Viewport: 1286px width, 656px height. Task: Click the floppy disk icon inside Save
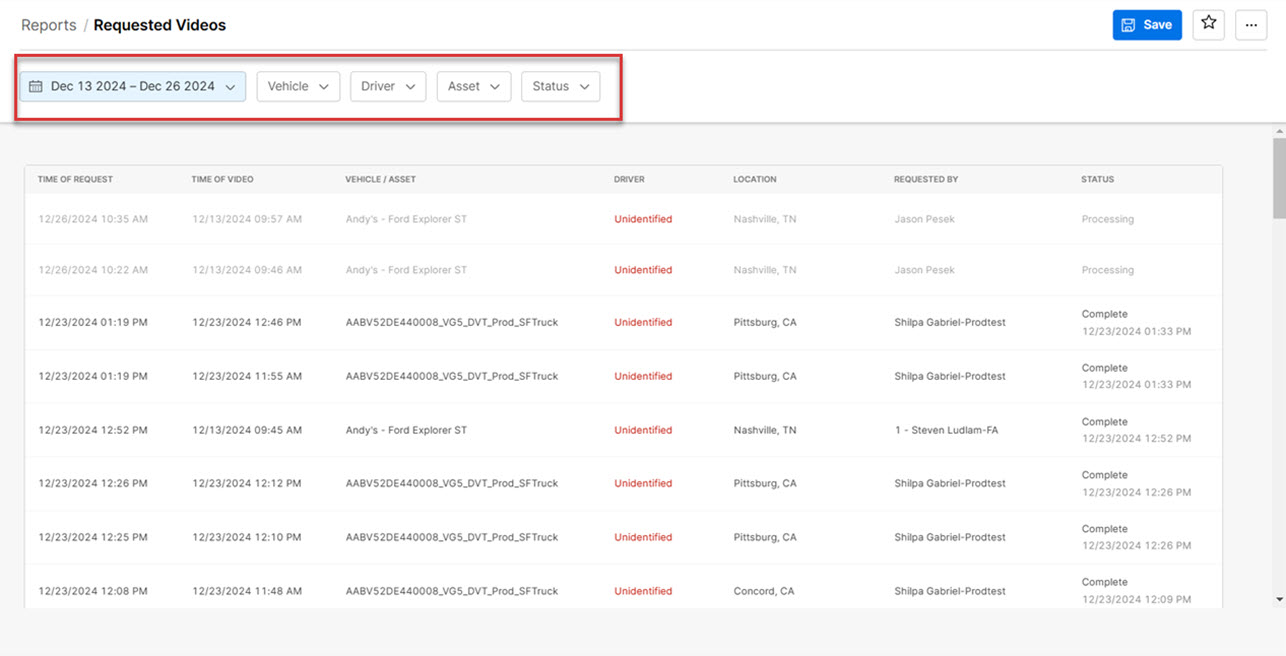pos(1129,24)
